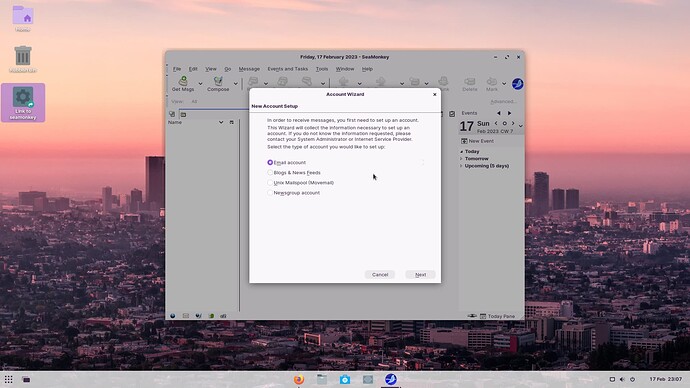This screenshot has height=388, width=690.
Task: Open dropdown arrow next to Get Msgs
Action: click(200, 84)
